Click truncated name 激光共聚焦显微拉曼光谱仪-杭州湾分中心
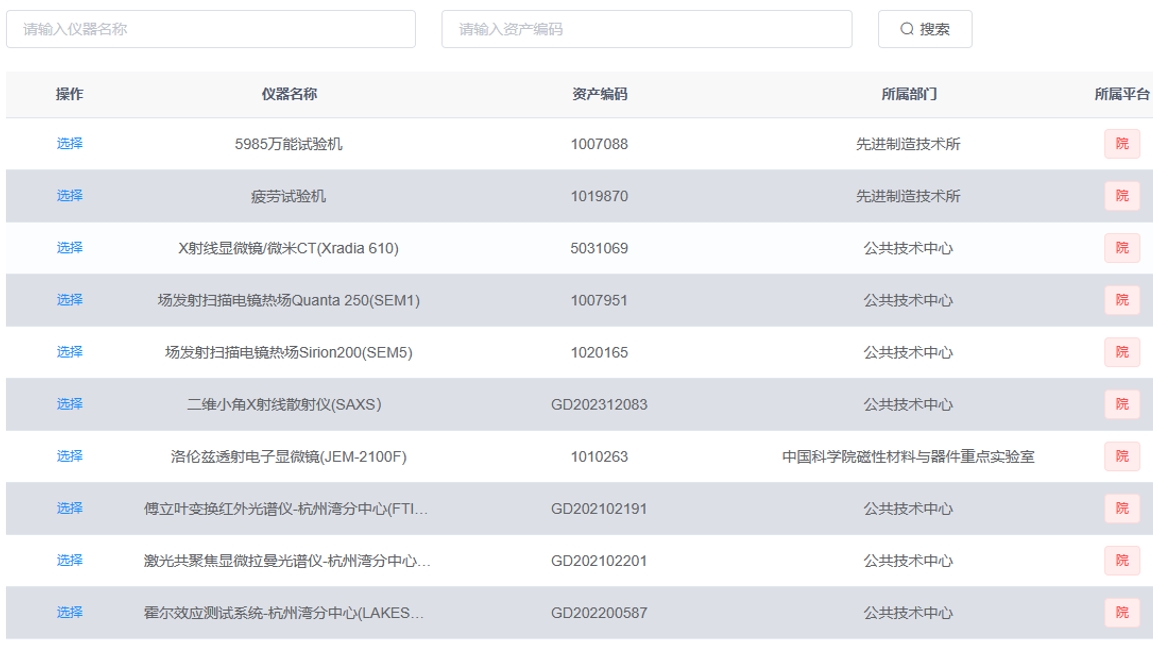The height and width of the screenshot is (655, 1153). (x=287, y=562)
